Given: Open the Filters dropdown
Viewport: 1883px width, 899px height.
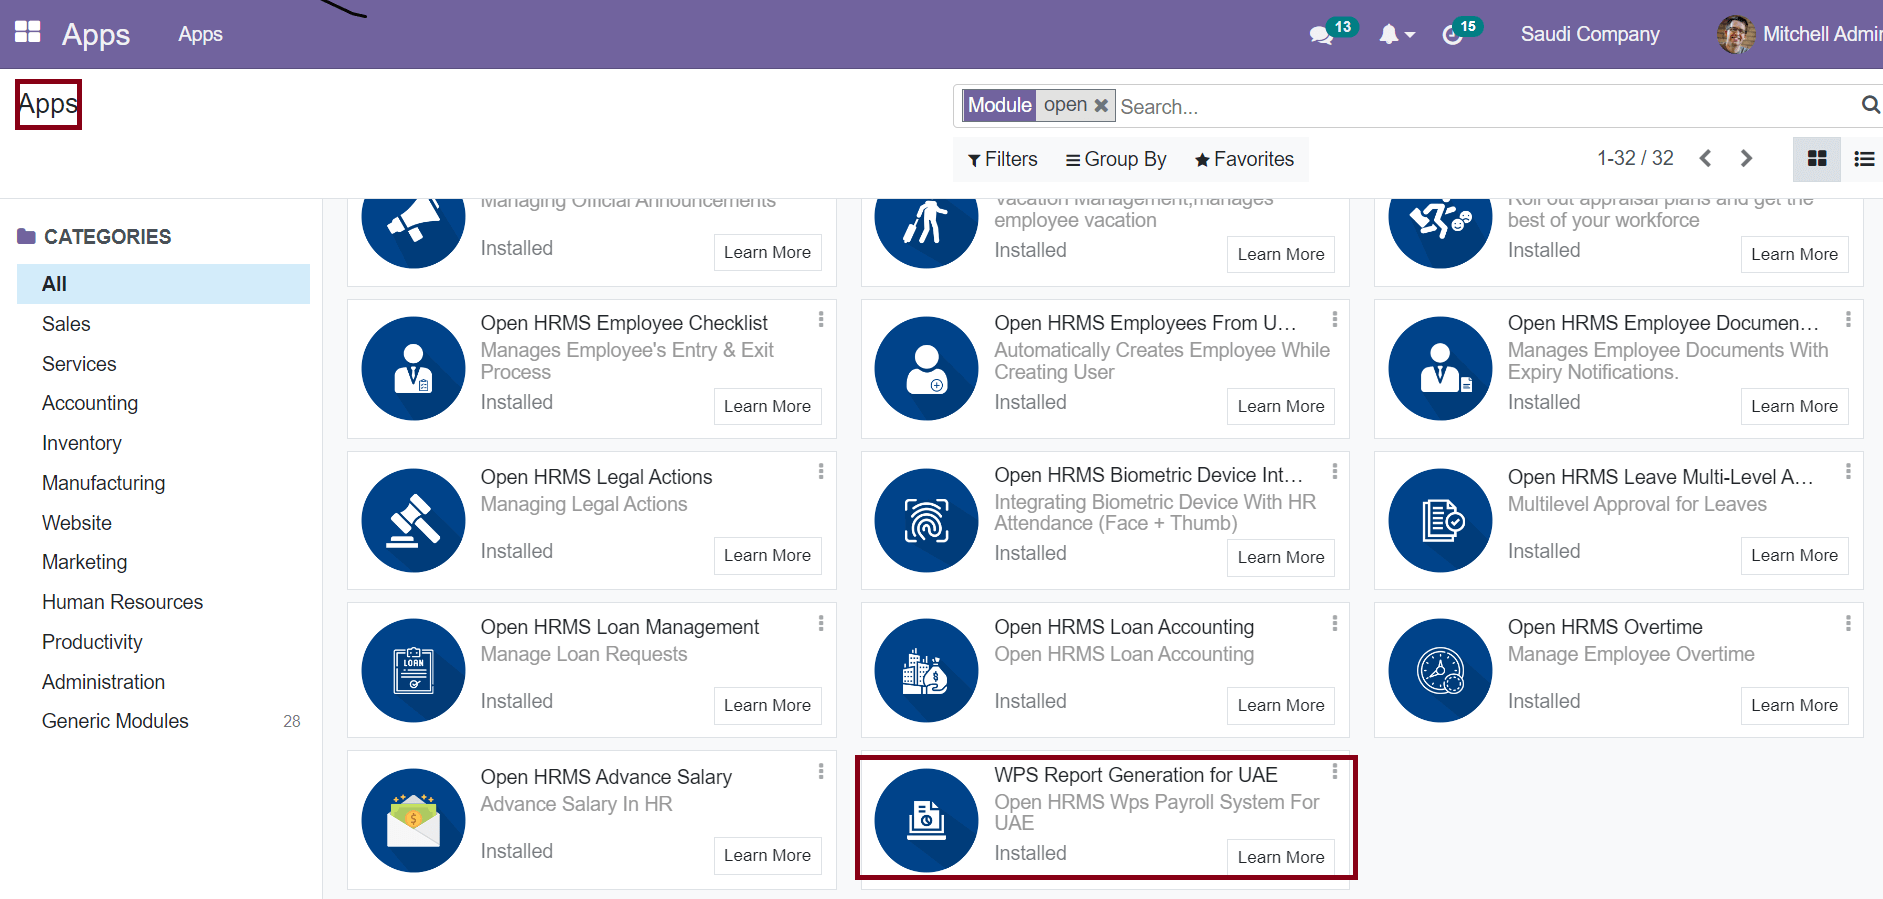Looking at the screenshot, I should pos(1002,159).
